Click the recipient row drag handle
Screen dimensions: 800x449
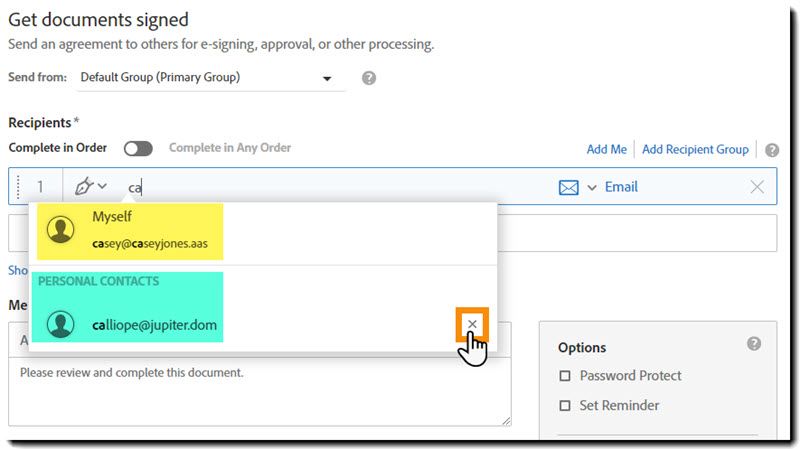[19, 187]
